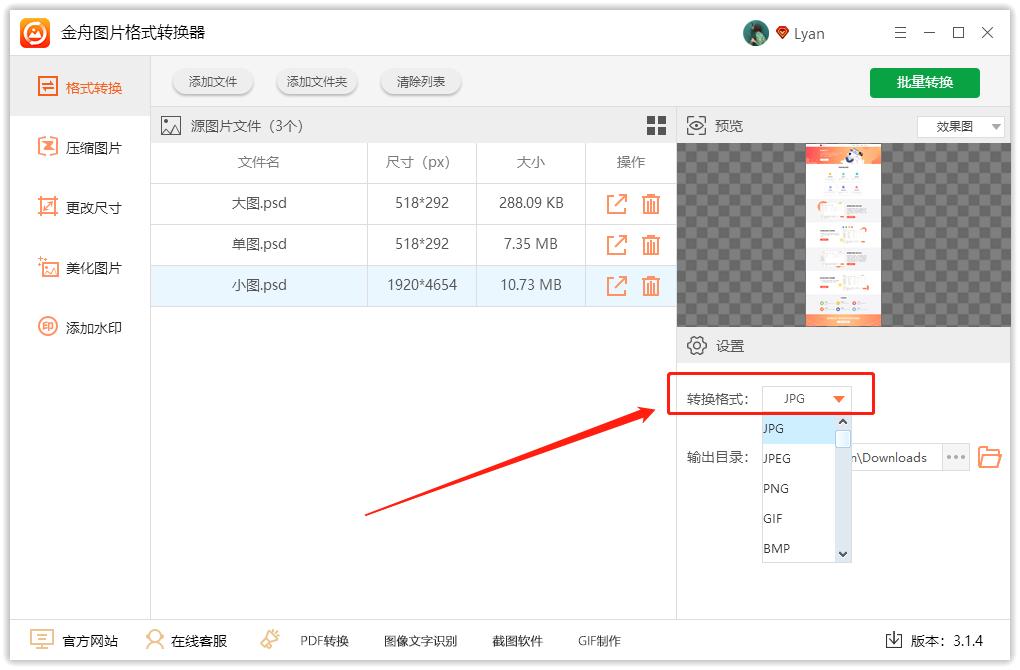The width and height of the screenshot is (1020, 670).
Task: Open the hamburger menu near the close button
Action: coord(899,32)
